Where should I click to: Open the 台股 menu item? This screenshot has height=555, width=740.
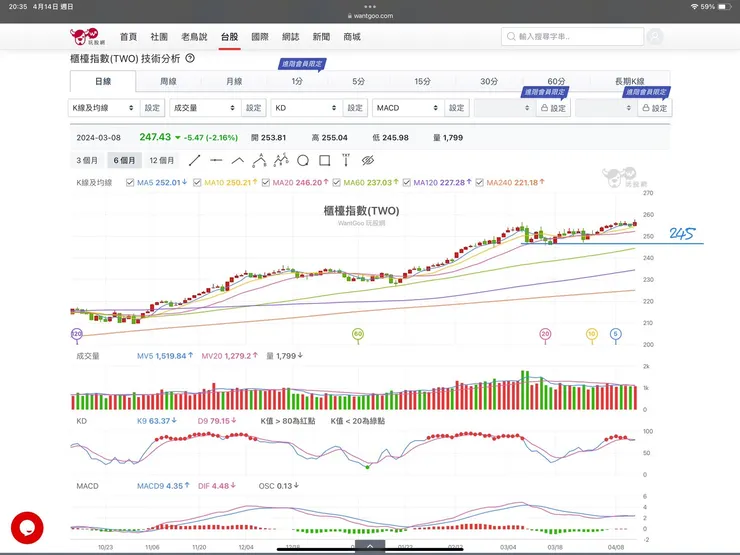point(229,37)
